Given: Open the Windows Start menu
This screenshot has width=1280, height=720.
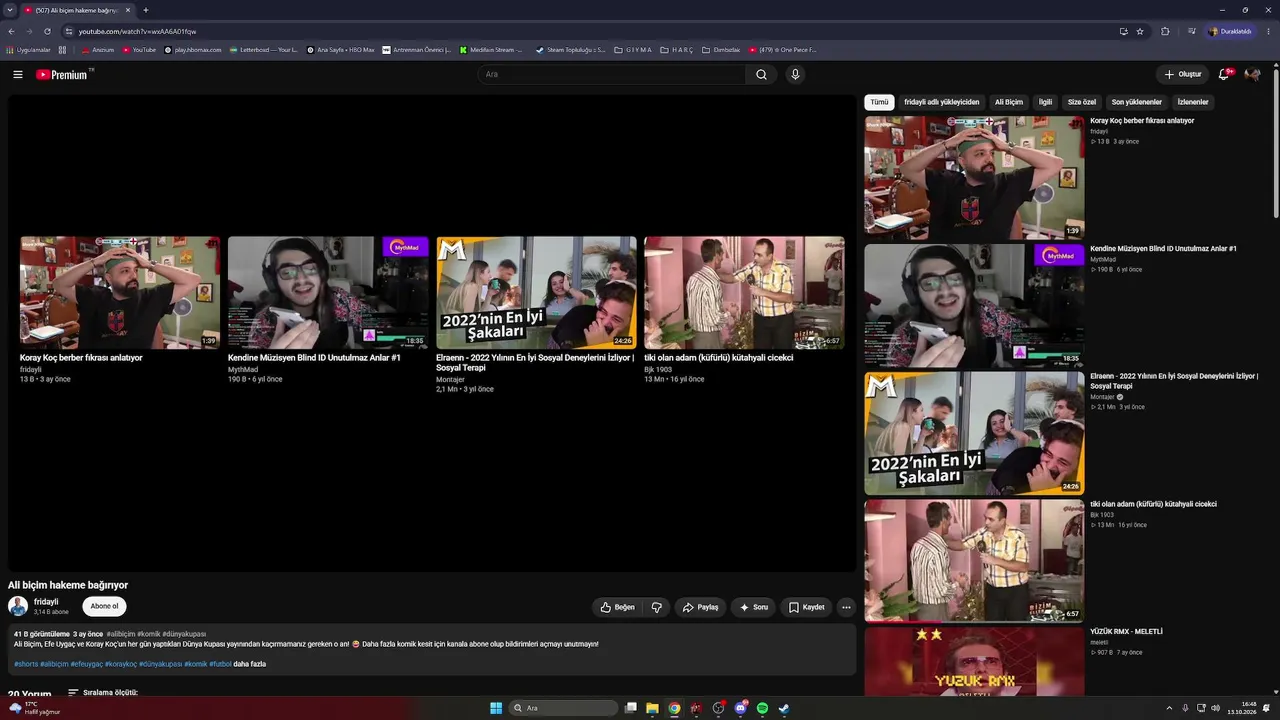Looking at the screenshot, I should [x=496, y=708].
